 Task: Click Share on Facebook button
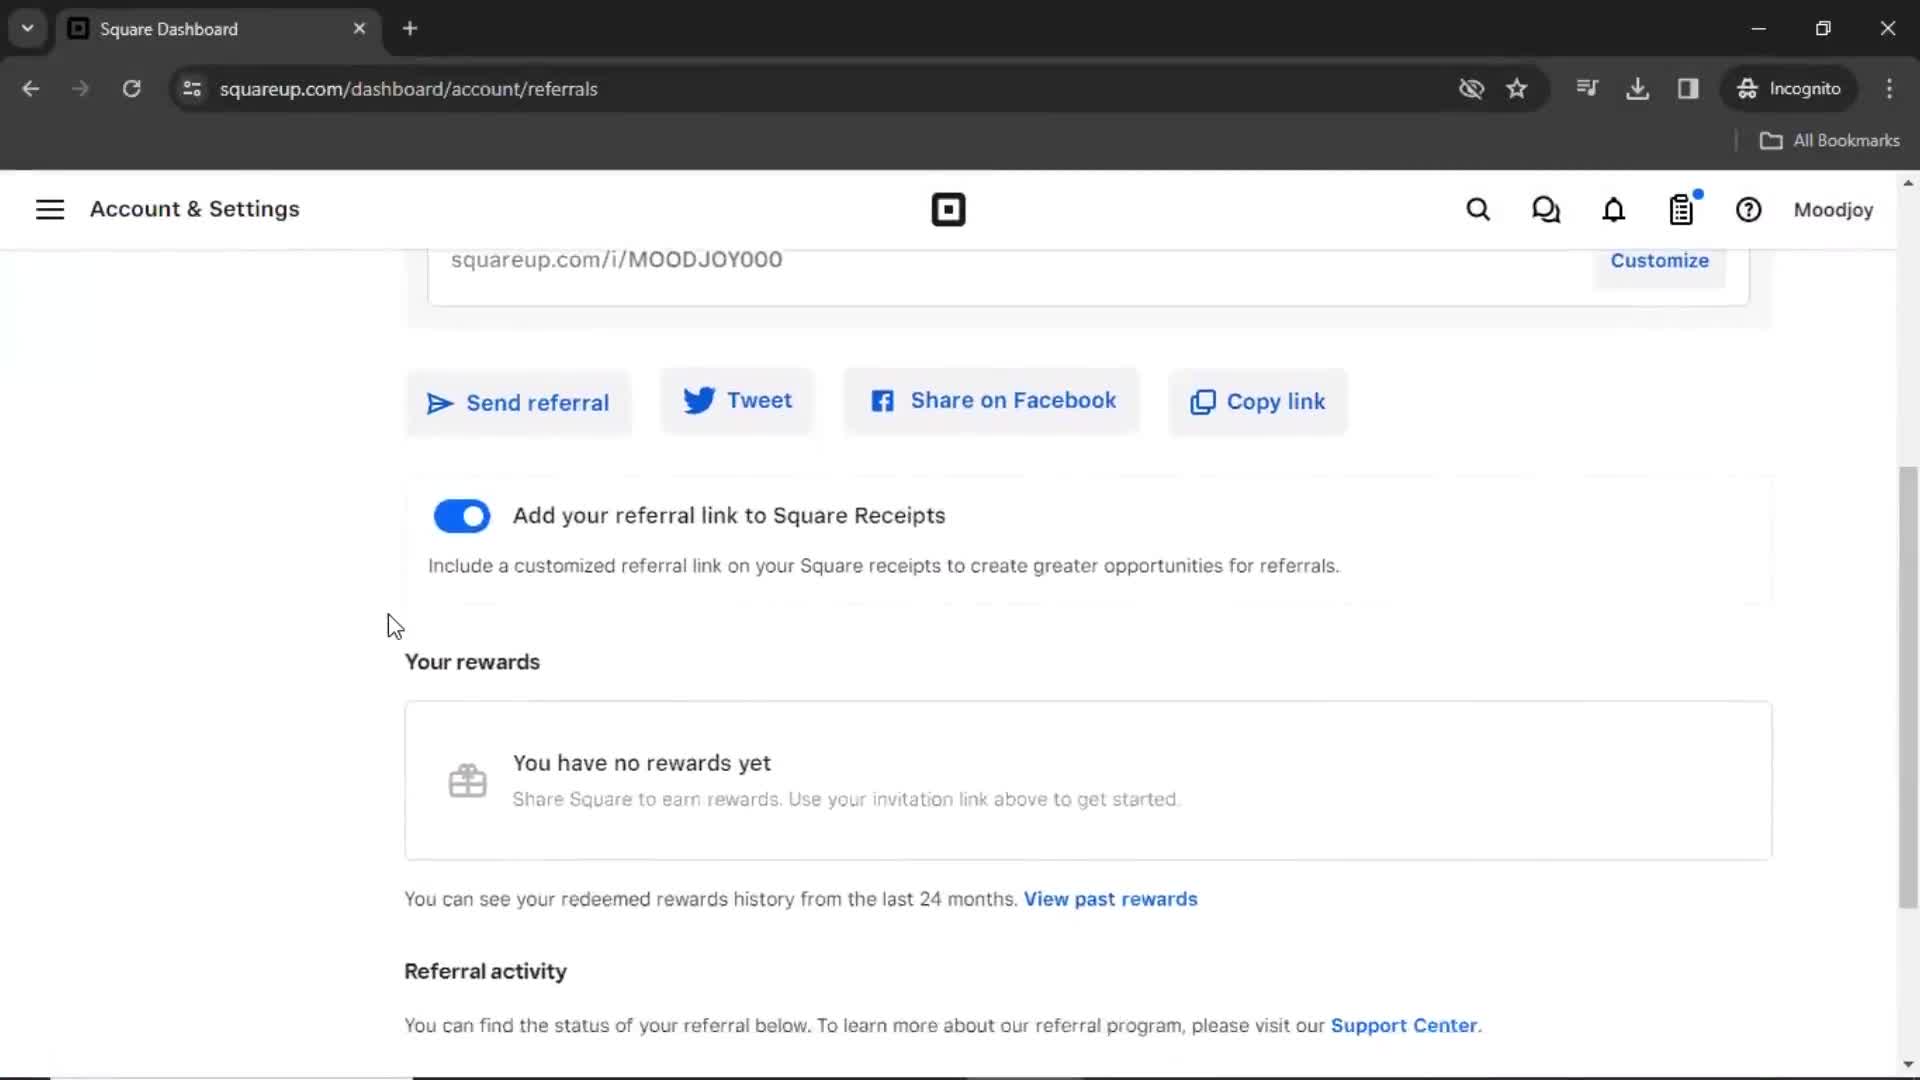[992, 400]
